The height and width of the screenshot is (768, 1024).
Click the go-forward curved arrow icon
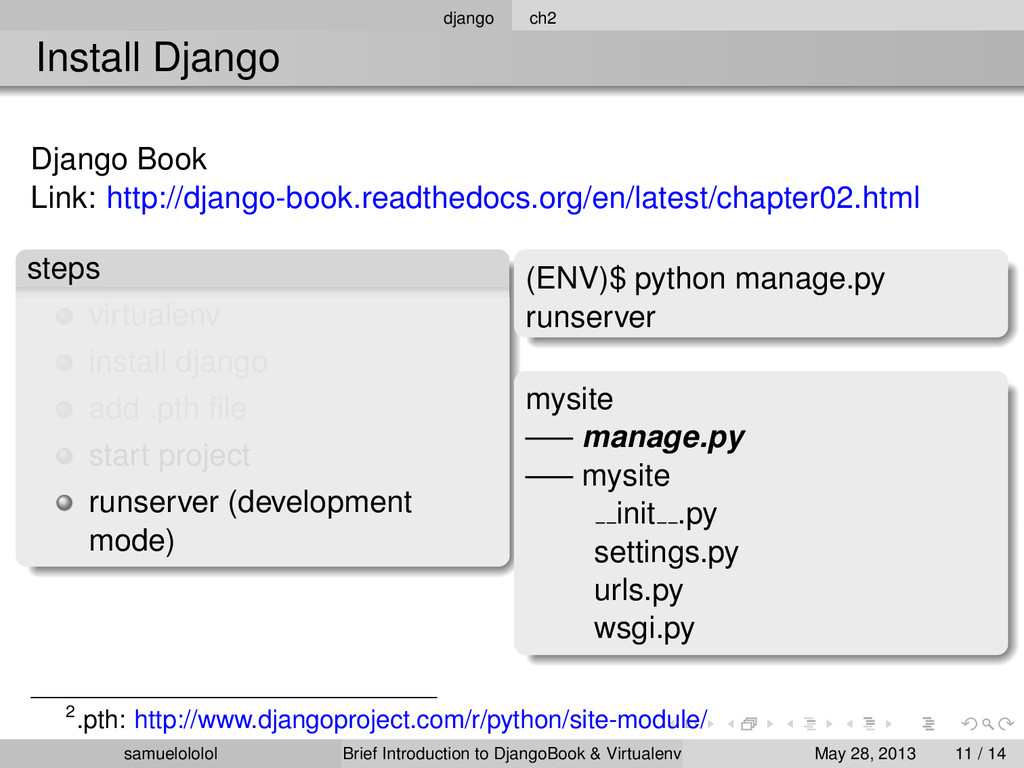point(1006,724)
